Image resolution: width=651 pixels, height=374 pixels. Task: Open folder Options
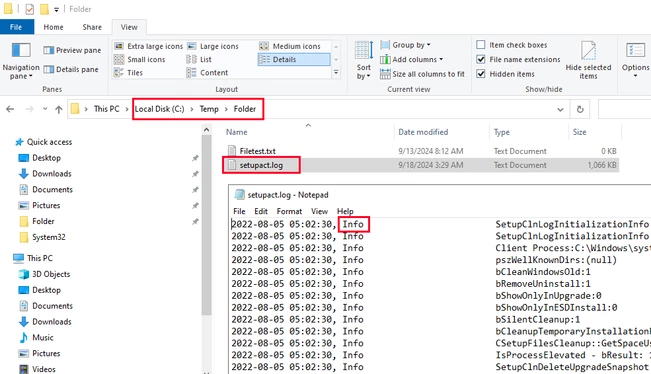[x=635, y=61]
